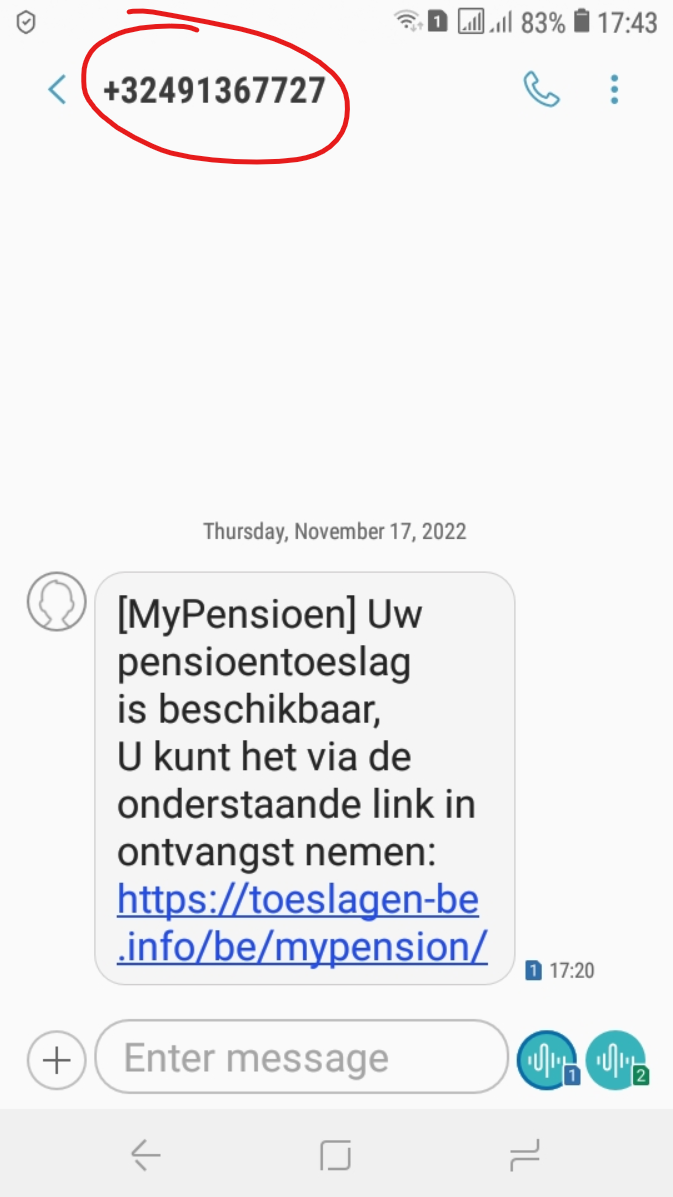Tap the SIM 1 indicator in status bar
This screenshot has width=673, height=1197.
437,23
